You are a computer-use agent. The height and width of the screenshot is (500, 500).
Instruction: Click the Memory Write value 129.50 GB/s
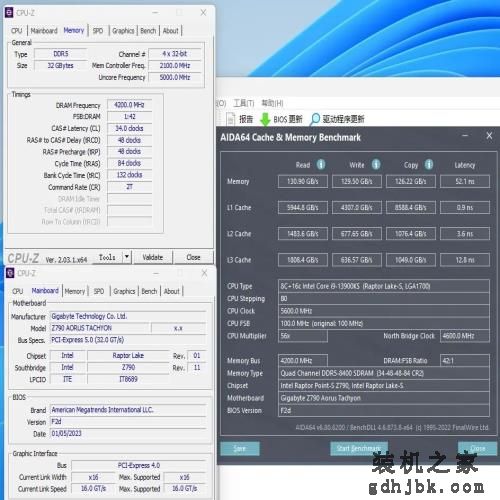coord(357,181)
